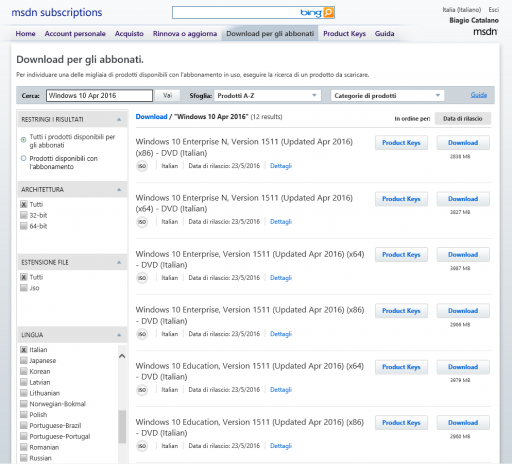The height and width of the screenshot is (464, 512).
Task: Collapse the Estensione file filter section
Action: (119, 262)
